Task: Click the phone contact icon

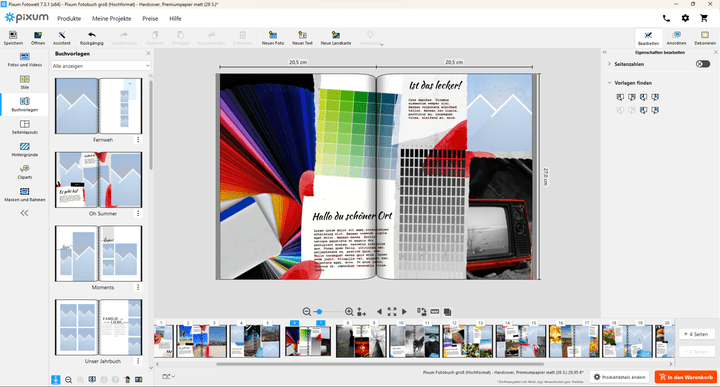Action: tap(666, 18)
